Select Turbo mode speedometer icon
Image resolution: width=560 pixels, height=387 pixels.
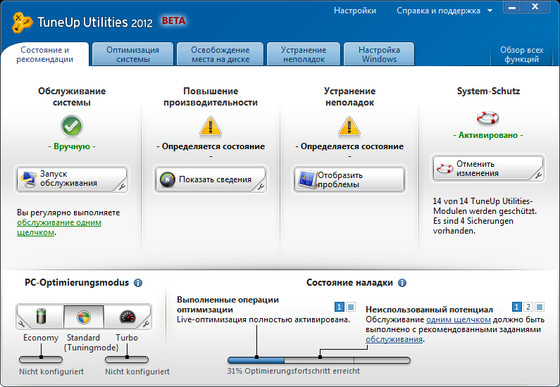pyautogui.click(x=128, y=316)
